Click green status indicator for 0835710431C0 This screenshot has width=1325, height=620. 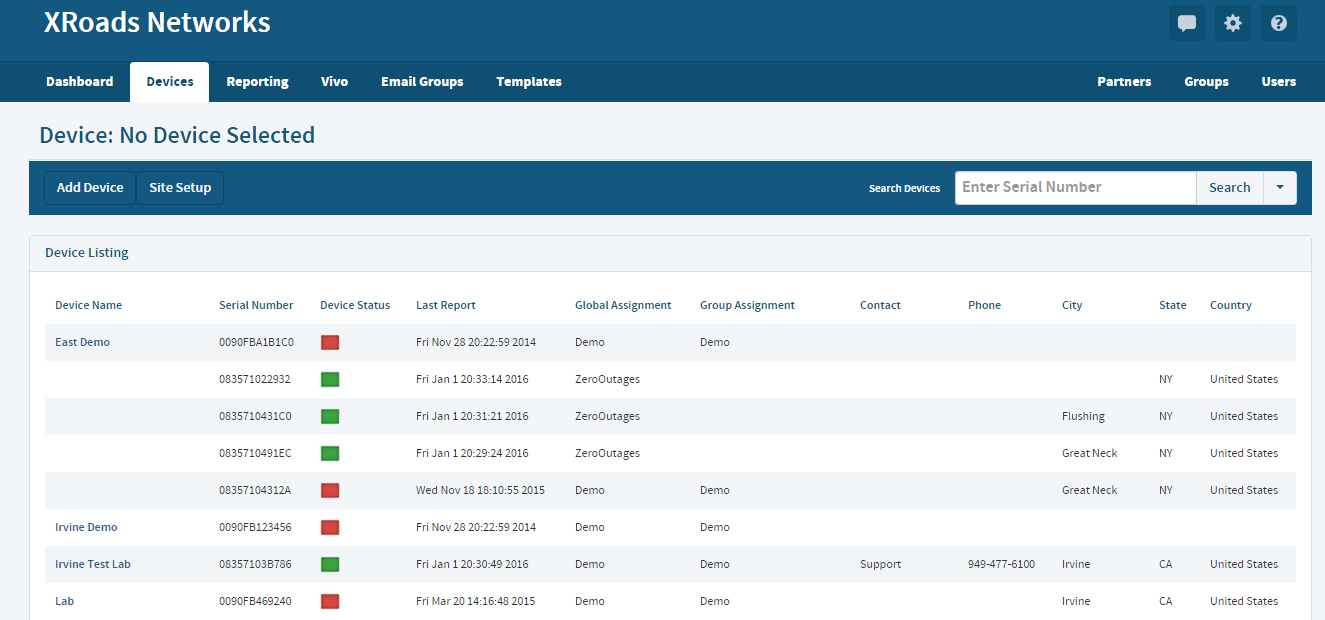pos(330,416)
